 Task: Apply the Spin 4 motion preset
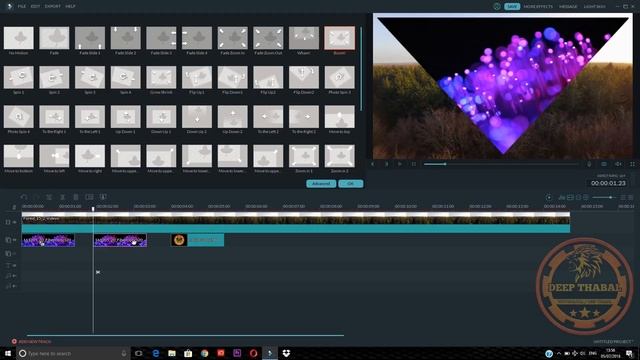125,77
